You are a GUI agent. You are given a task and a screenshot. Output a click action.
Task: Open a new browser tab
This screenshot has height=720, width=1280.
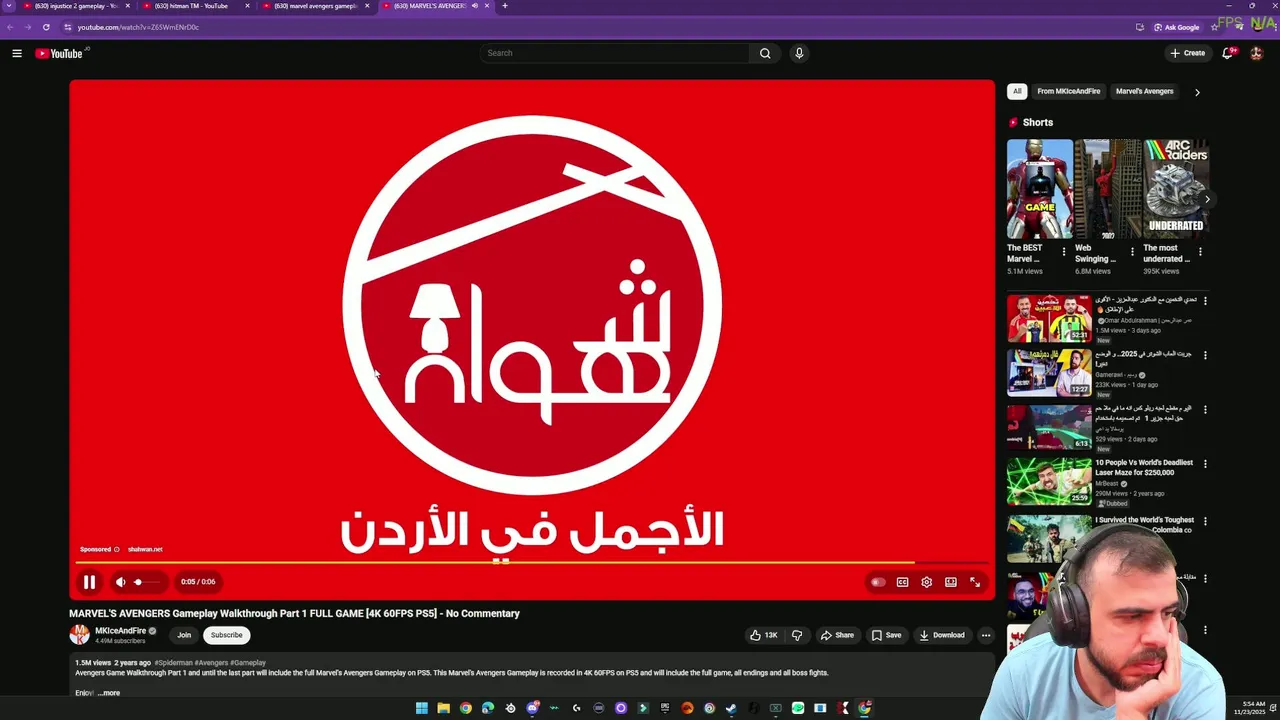click(x=505, y=6)
